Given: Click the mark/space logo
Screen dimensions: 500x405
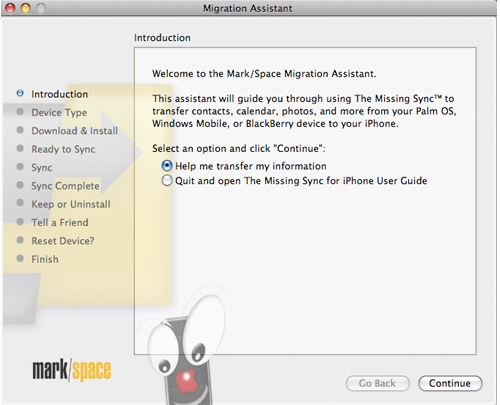Looking at the screenshot, I should (71, 370).
